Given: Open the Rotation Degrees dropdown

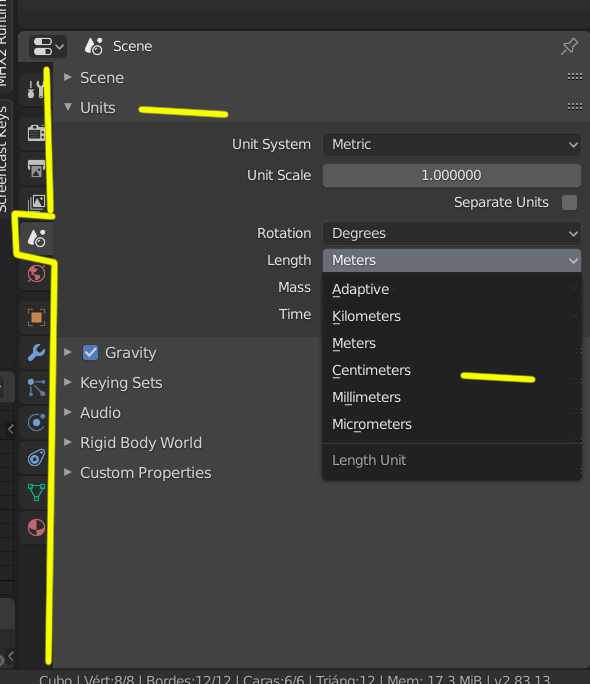Looking at the screenshot, I should 452,233.
